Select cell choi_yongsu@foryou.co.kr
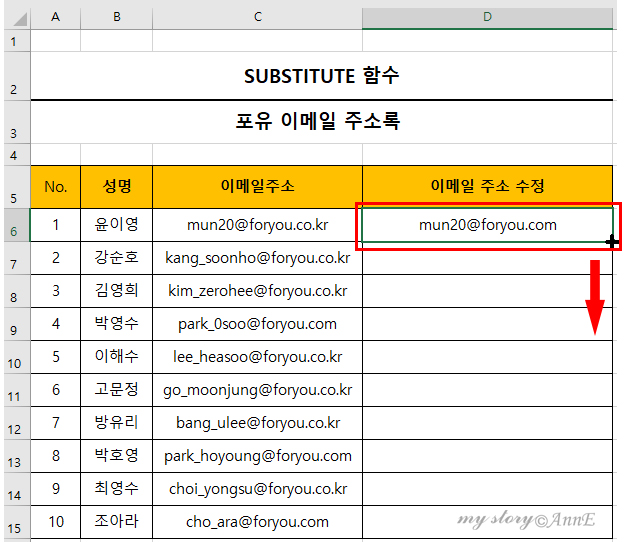Image resolution: width=624 pixels, height=542 pixels. pos(257,489)
